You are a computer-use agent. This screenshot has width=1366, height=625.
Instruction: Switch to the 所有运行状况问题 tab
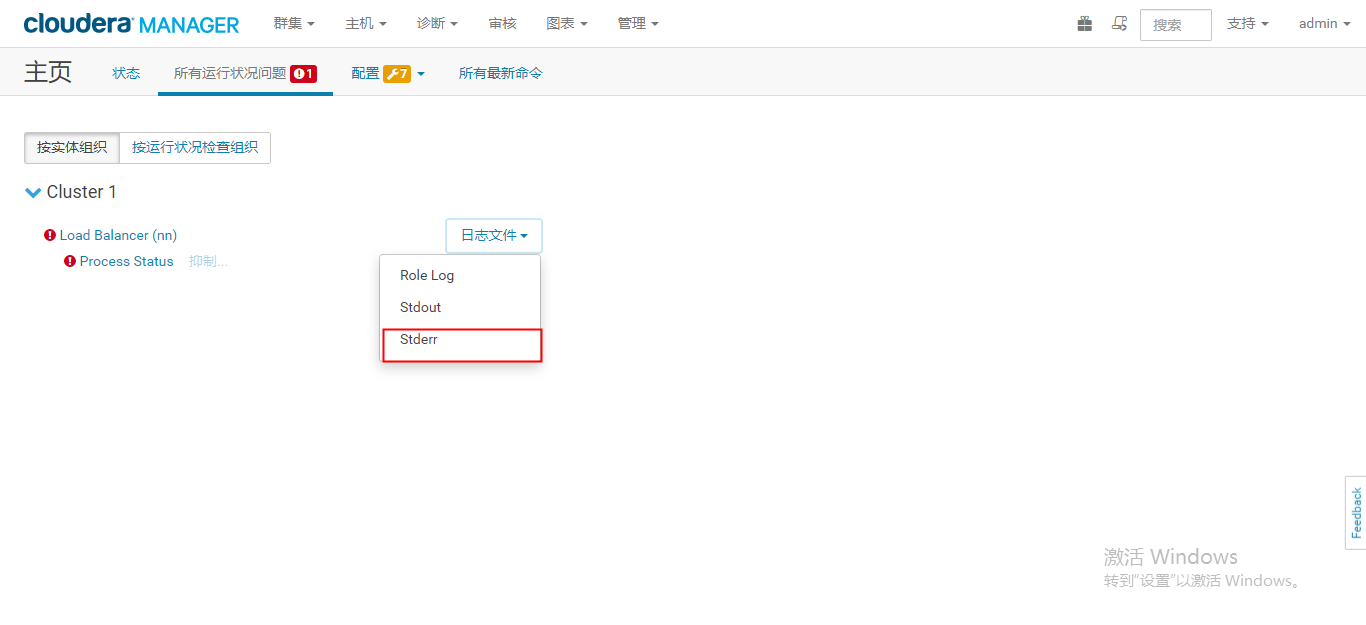click(245, 73)
